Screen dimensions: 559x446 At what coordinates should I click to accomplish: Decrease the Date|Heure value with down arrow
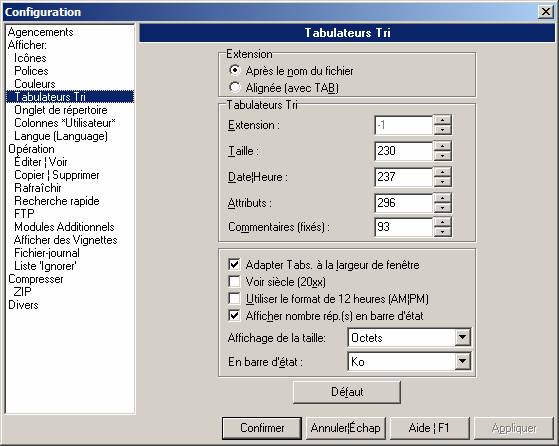[442, 182]
